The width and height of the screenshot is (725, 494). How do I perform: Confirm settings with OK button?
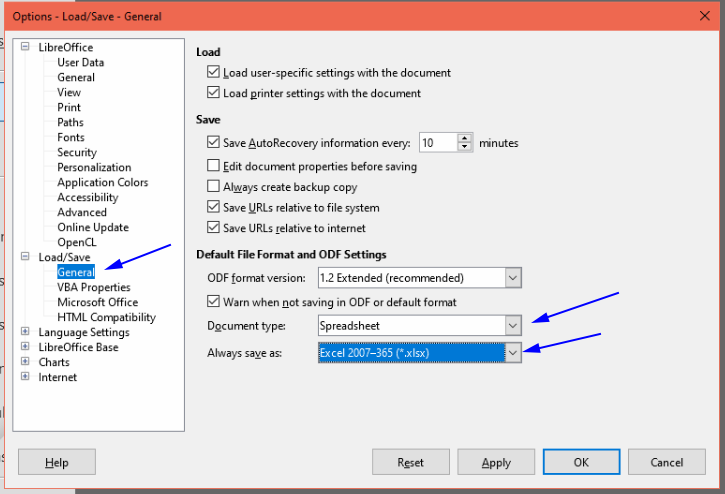click(x=582, y=462)
